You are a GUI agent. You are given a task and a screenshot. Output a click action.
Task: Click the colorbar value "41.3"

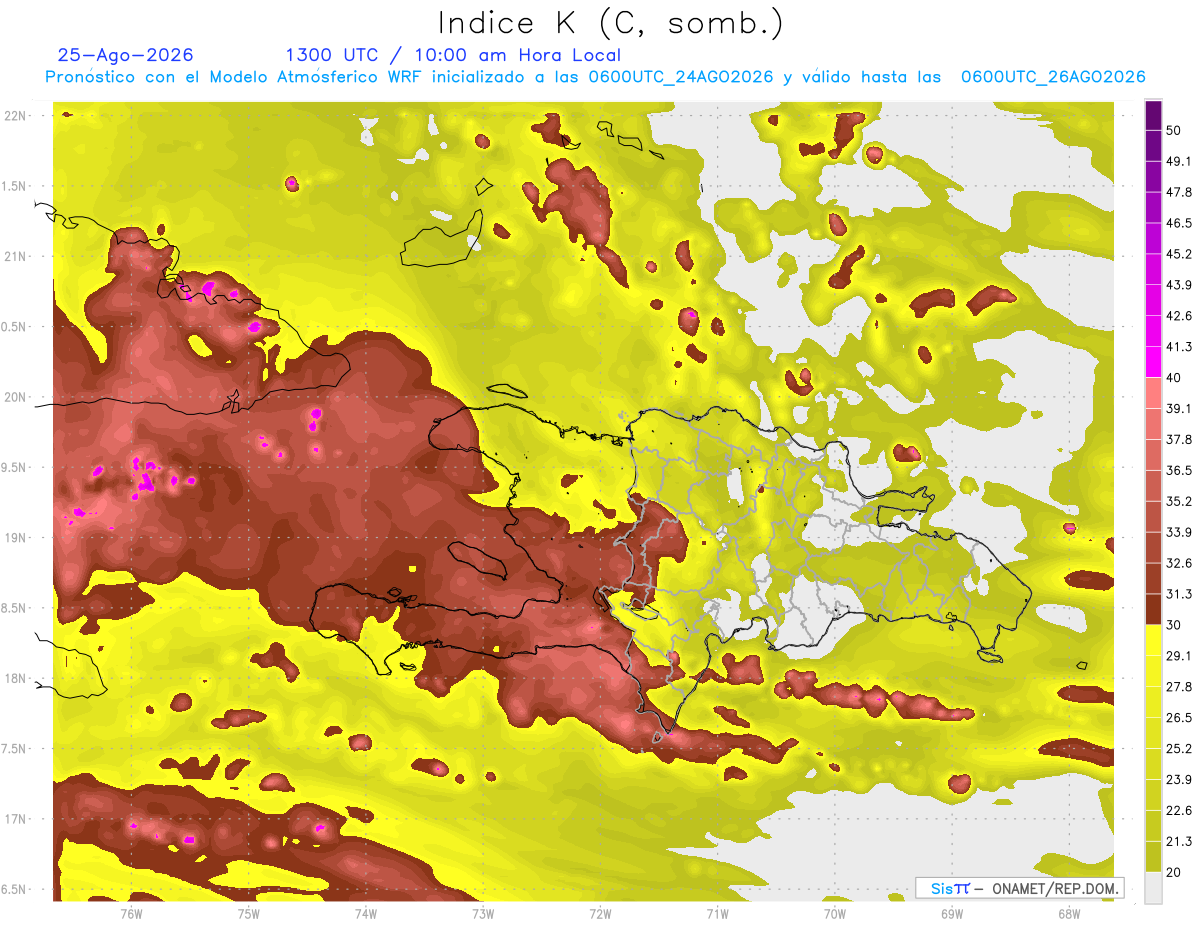coord(1178,347)
